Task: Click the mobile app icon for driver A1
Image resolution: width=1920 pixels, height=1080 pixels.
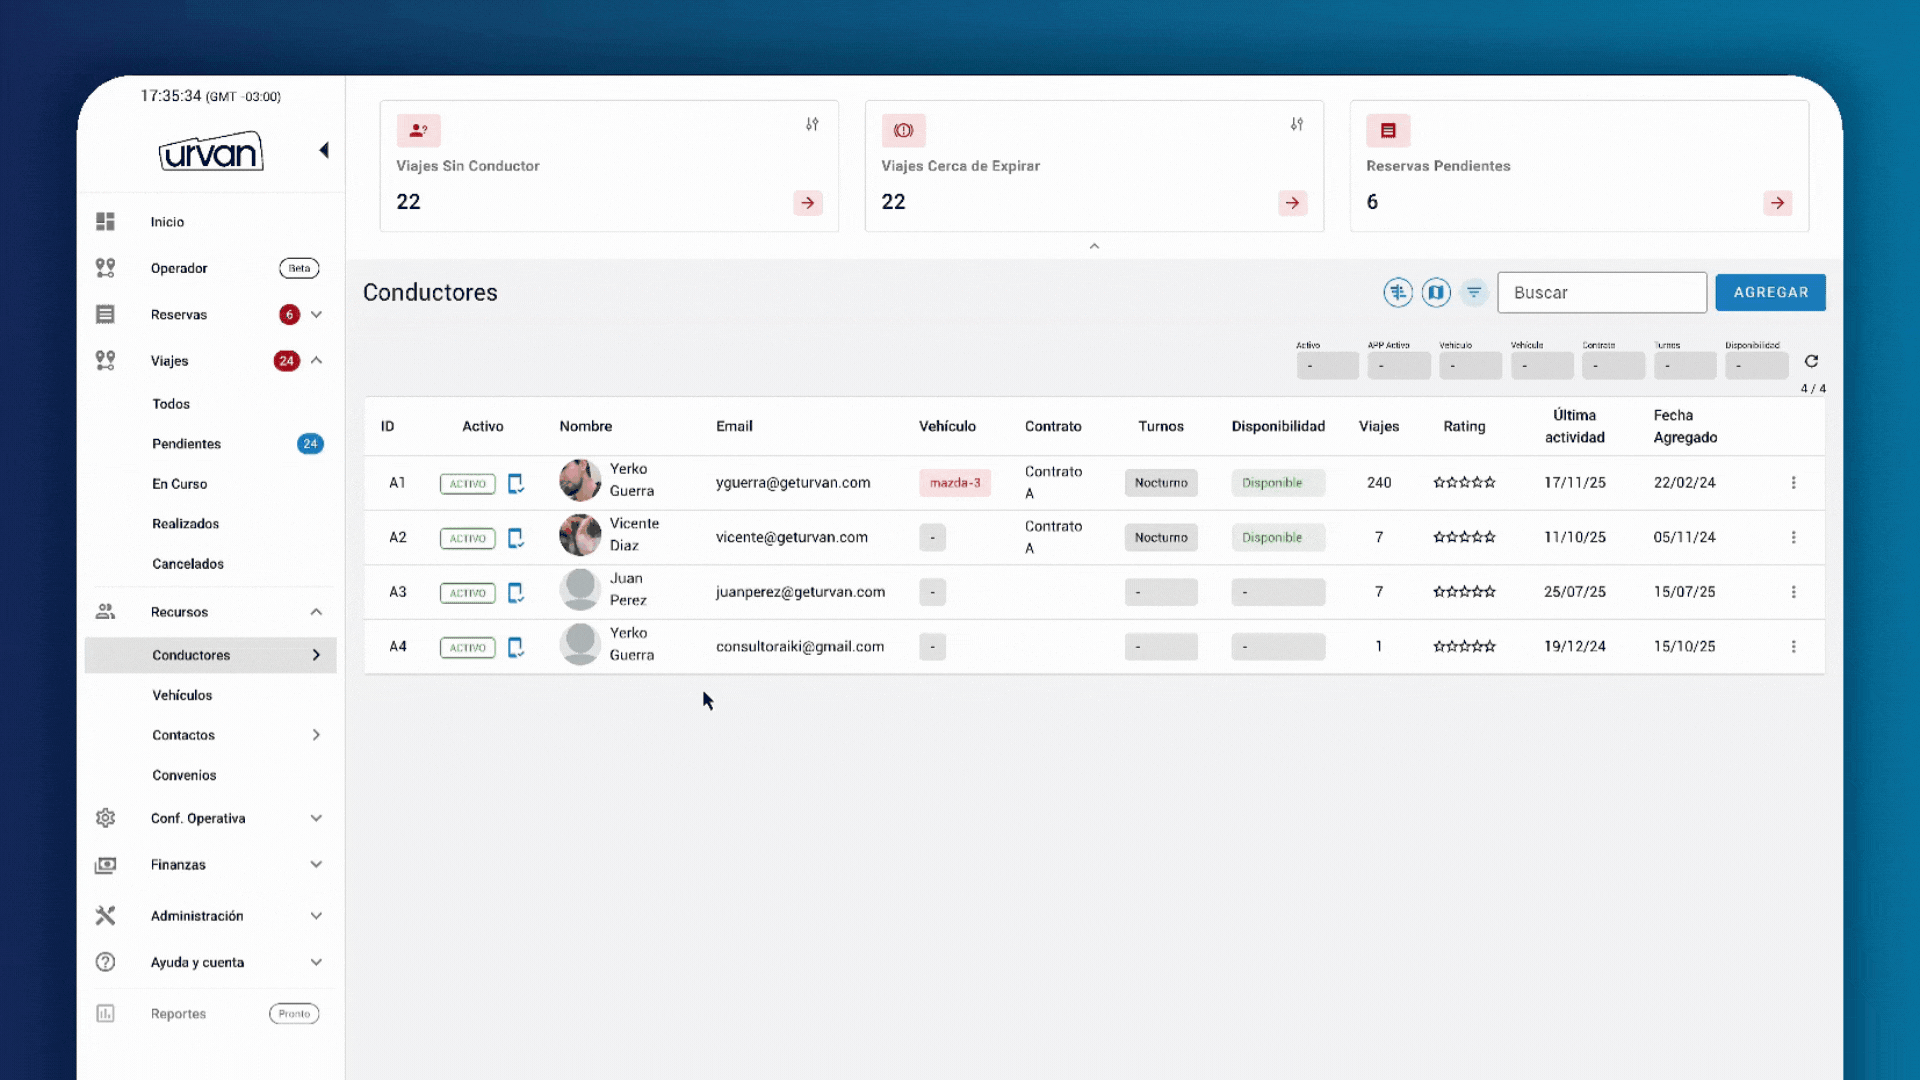Action: (x=516, y=483)
